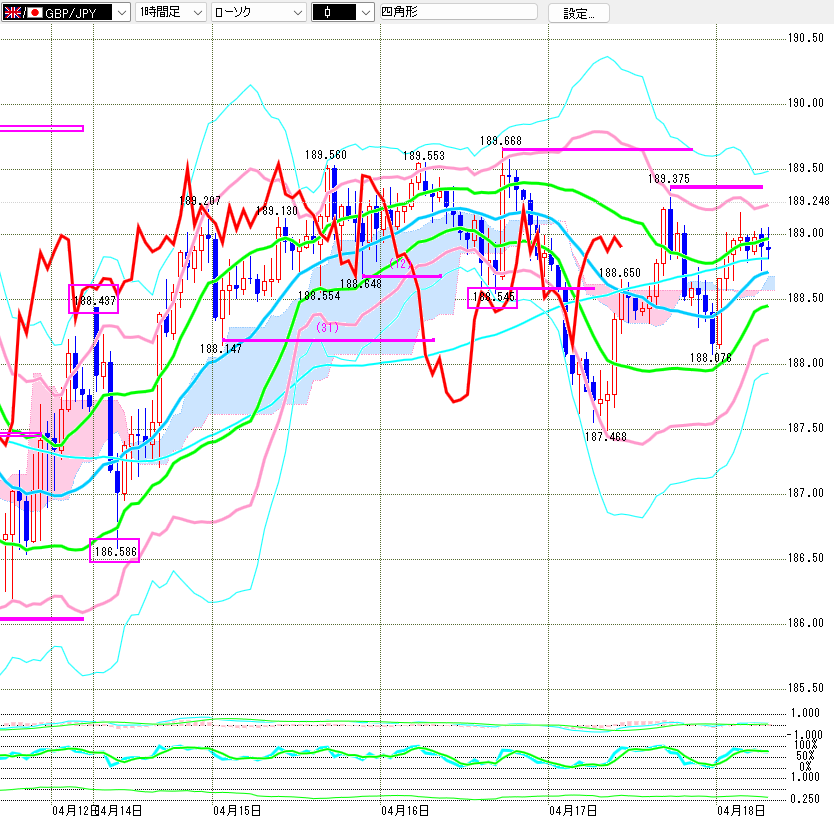This screenshot has height=819, width=834.
Task: Select the boxed 188.497 price label
Action: tap(93, 300)
